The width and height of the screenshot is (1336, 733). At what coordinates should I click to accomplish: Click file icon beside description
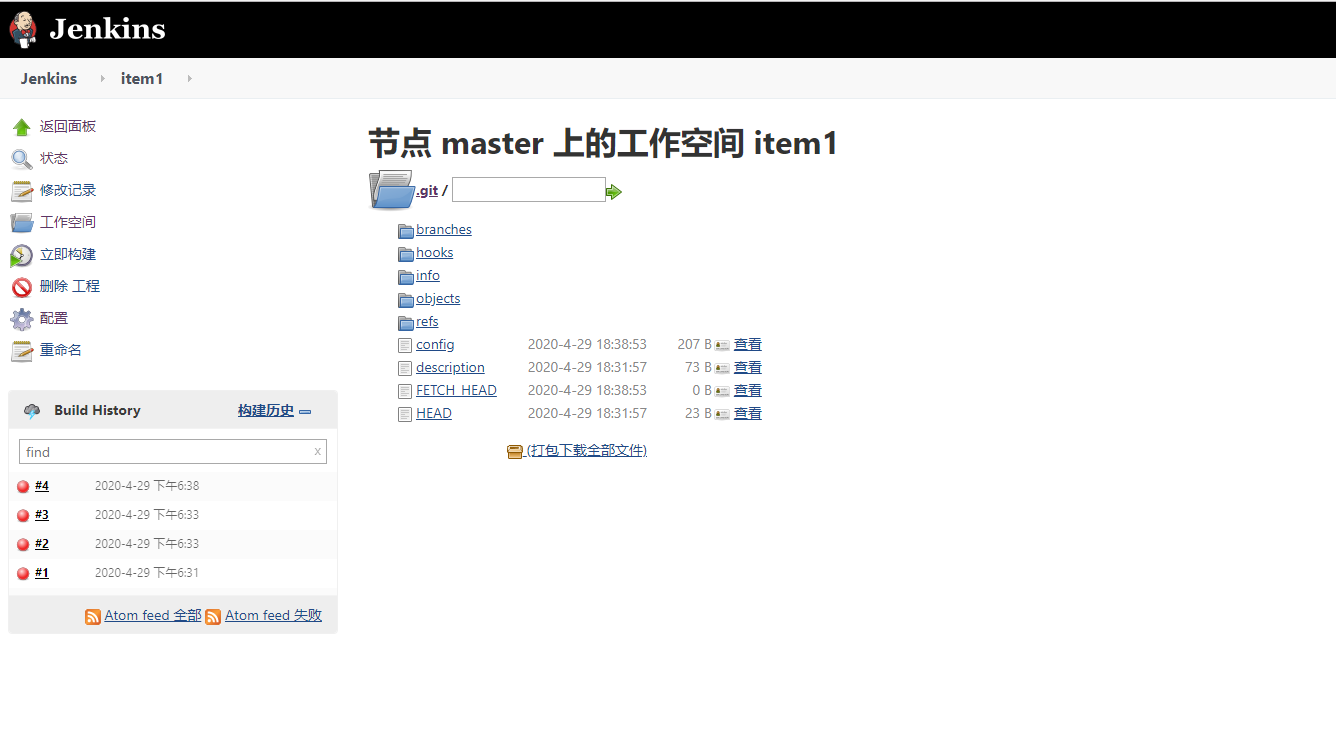(405, 368)
